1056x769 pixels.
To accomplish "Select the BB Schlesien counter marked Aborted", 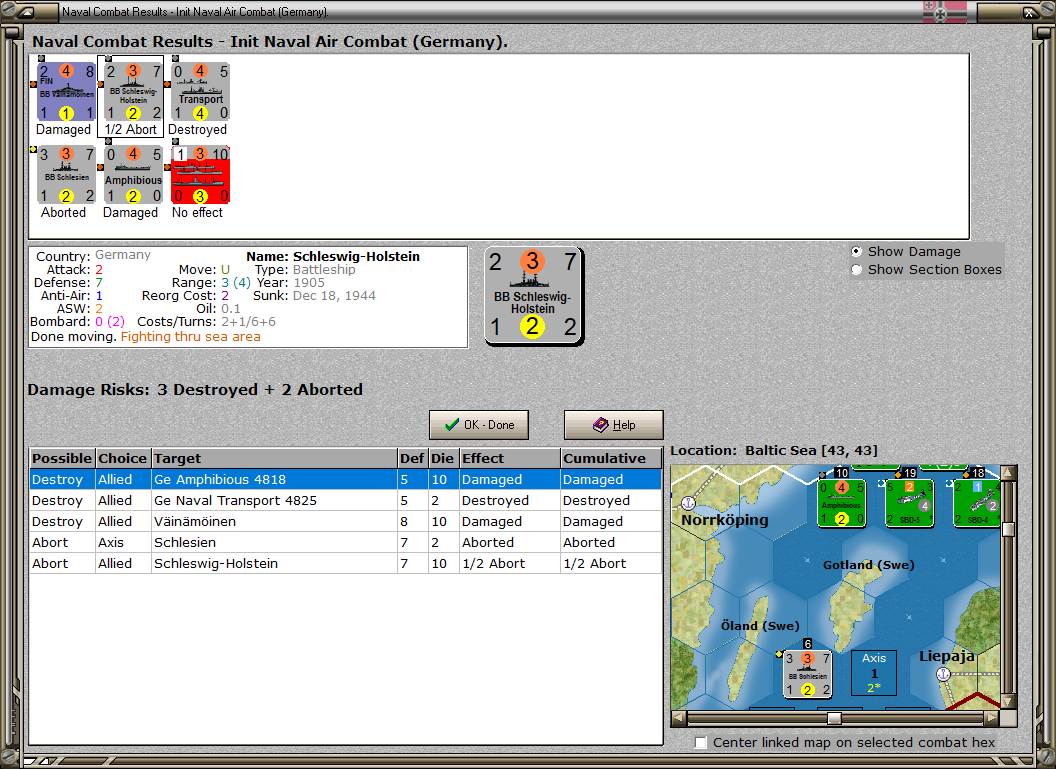I will [65, 175].
